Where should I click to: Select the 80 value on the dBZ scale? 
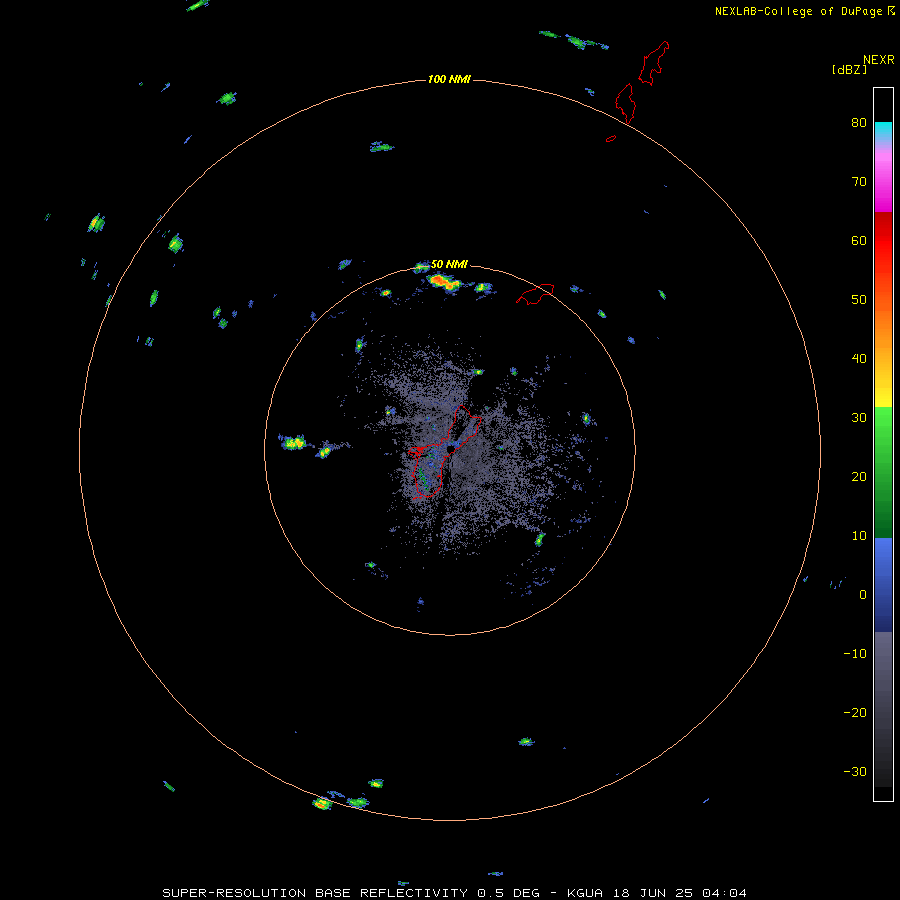859,123
